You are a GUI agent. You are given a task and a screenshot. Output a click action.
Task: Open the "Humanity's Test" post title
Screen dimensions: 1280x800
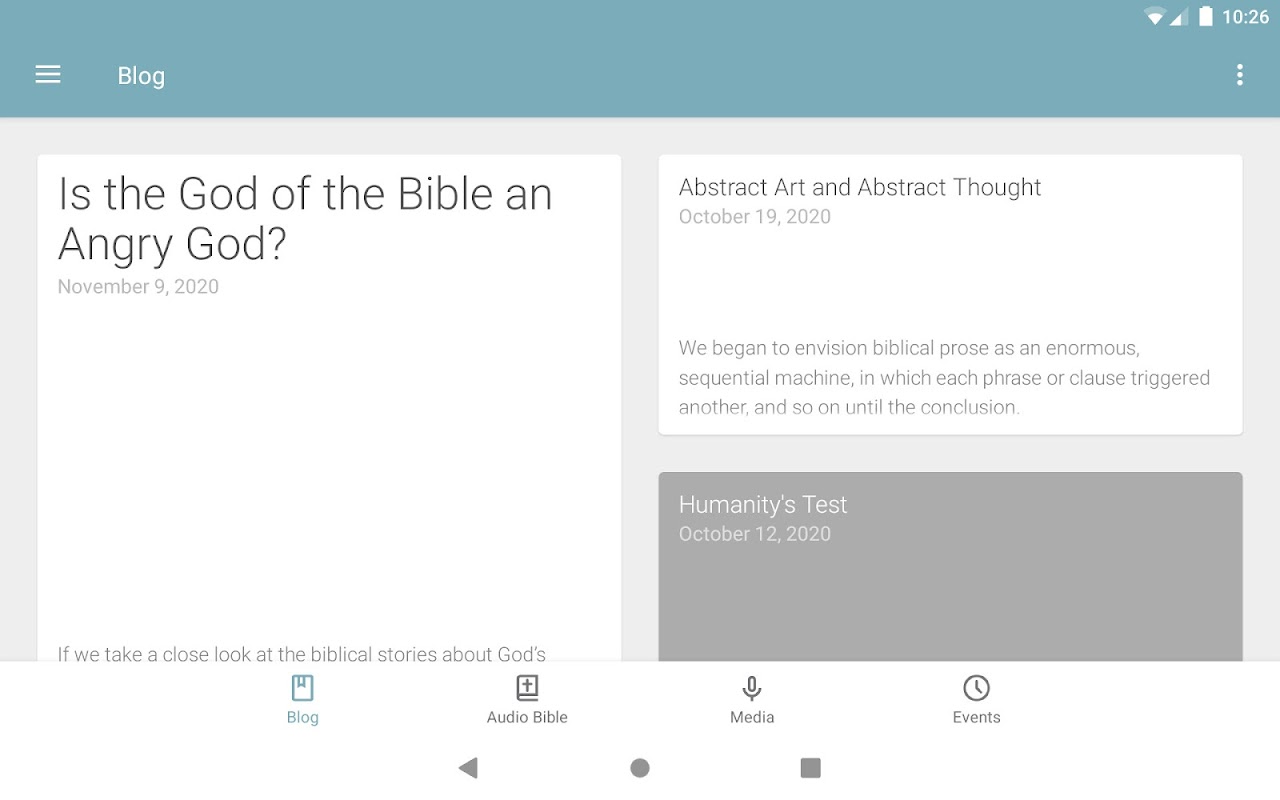pyautogui.click(x=763, y=505)
